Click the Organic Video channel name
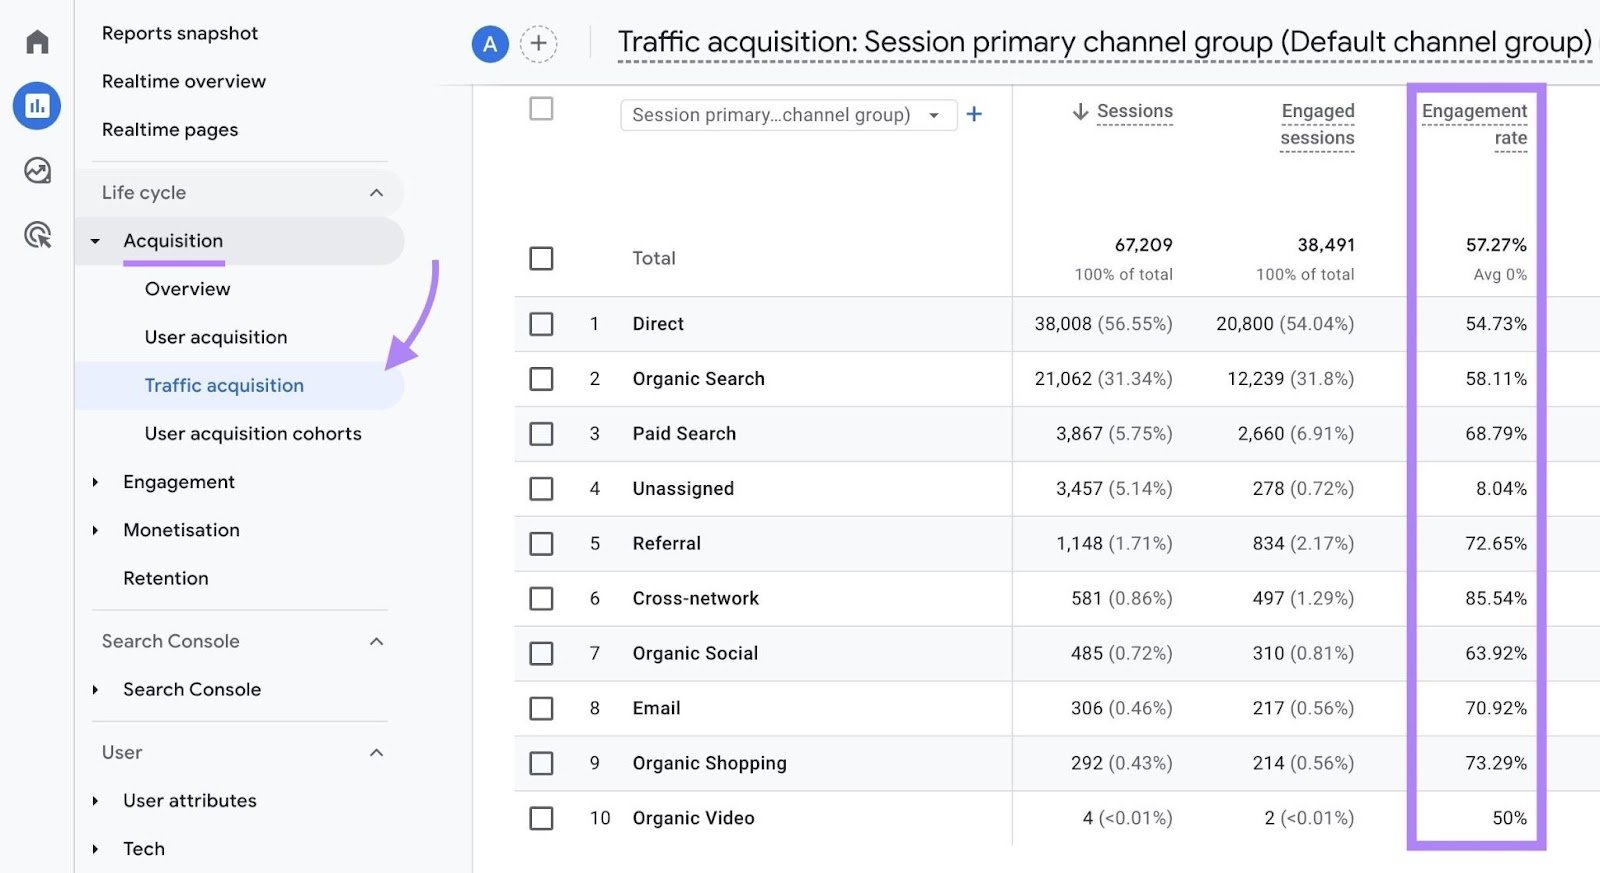Screen dimensions: 1600x873 click(693, 818)
